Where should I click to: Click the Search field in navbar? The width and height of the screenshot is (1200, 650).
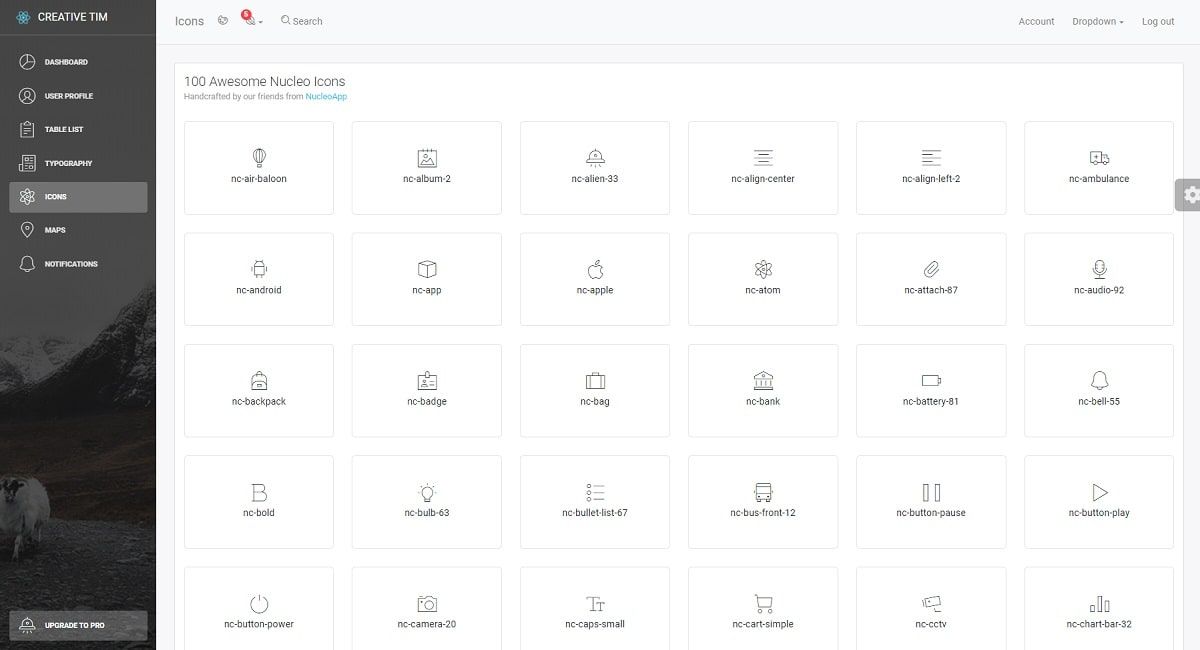click(307, 21)
